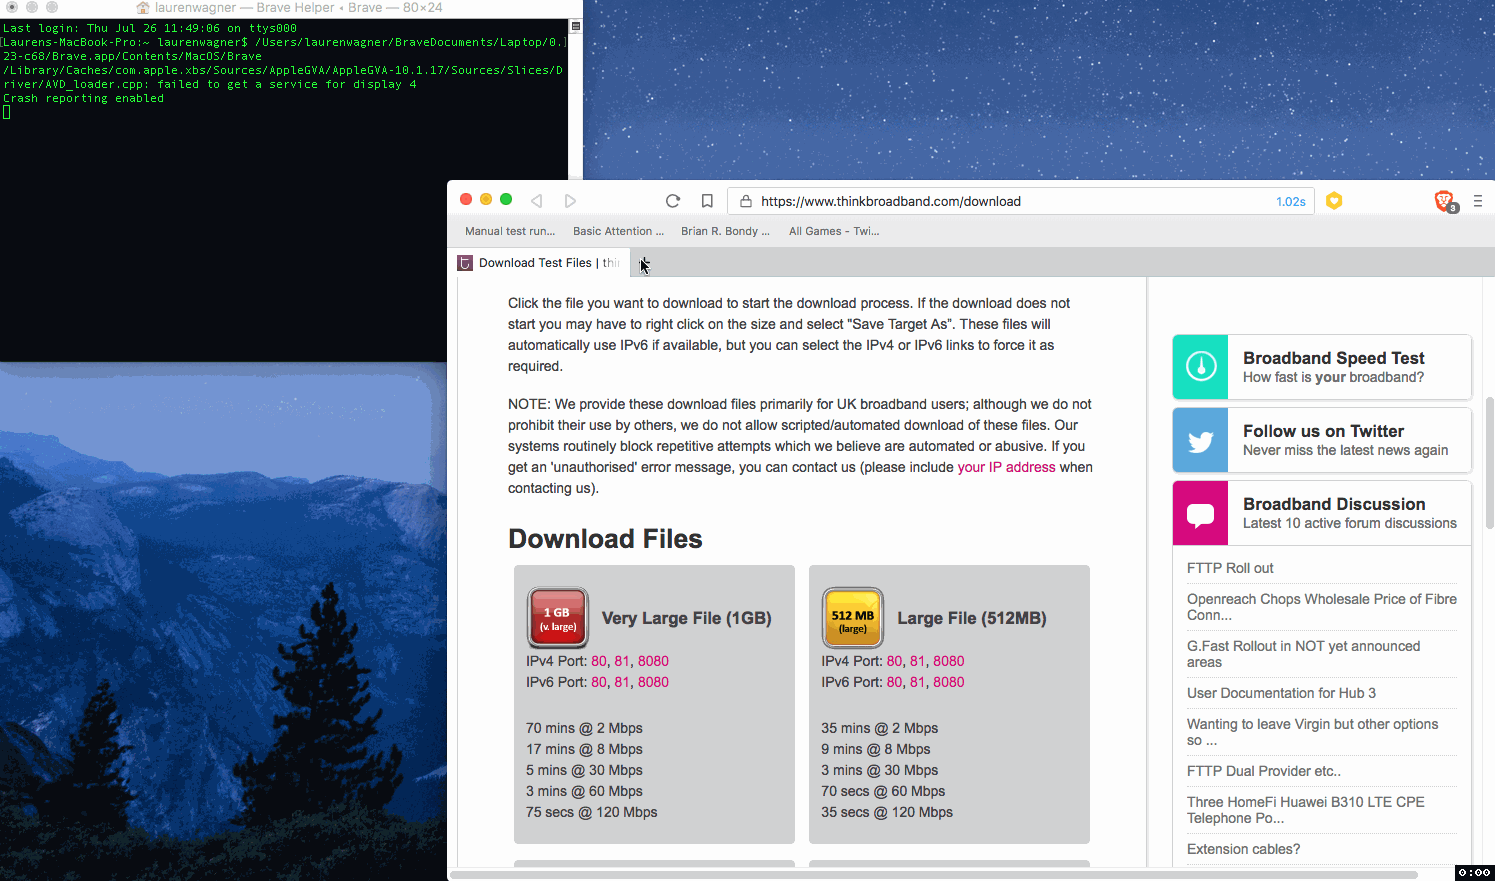Open G.Fast Rollout in NOT yet announced areas
The height and width of the screenshot is (881, 1495).
click(x=1303, y=654)
